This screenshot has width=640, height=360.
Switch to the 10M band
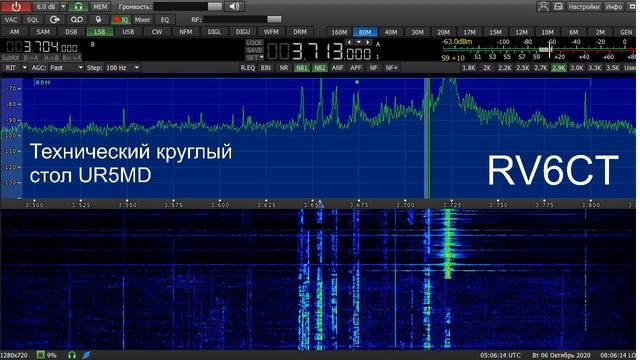548,32
